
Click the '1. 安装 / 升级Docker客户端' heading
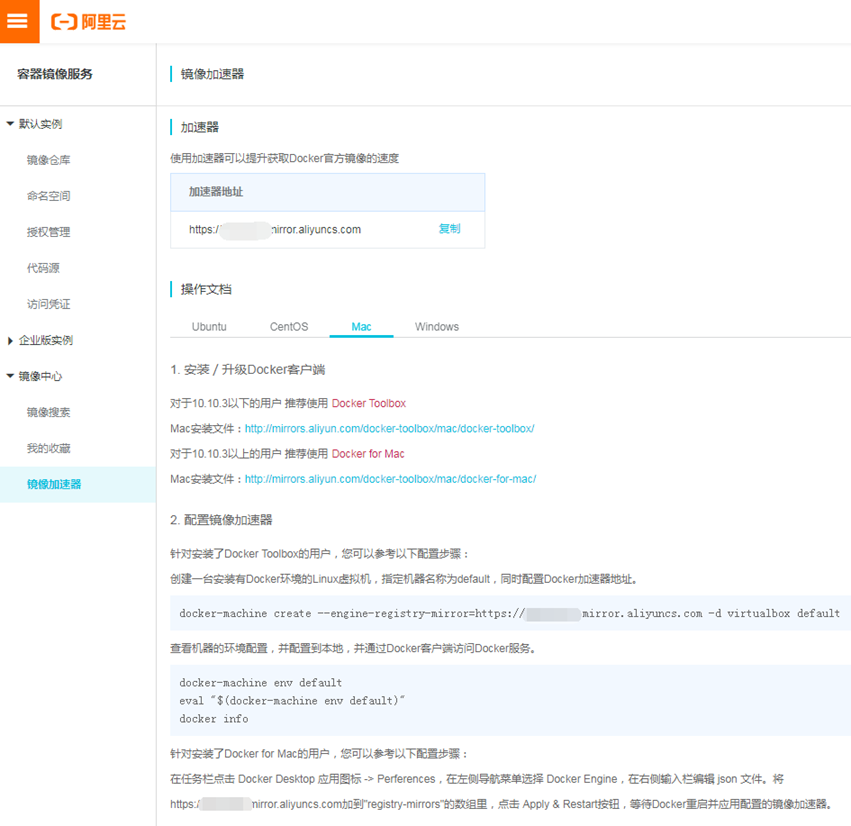click(247, 370)
